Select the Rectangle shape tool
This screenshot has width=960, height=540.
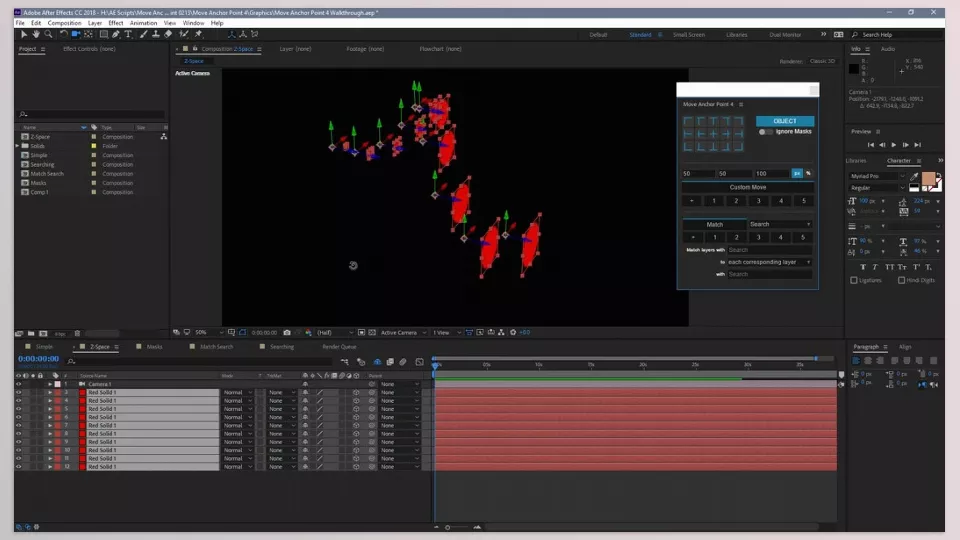[x=103, y=34]
